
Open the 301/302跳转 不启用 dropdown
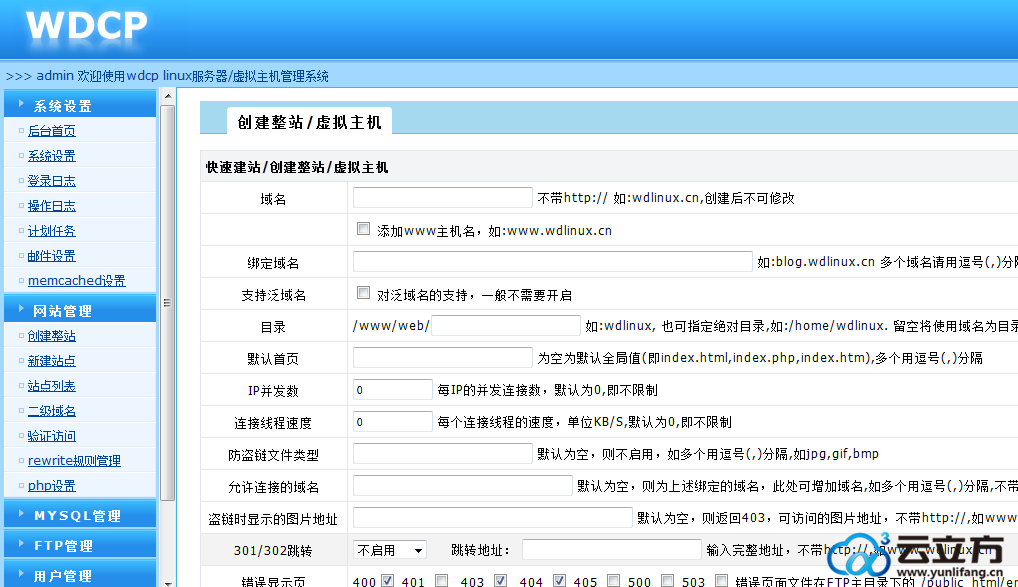pyautogui.click(x=390, y=550)
